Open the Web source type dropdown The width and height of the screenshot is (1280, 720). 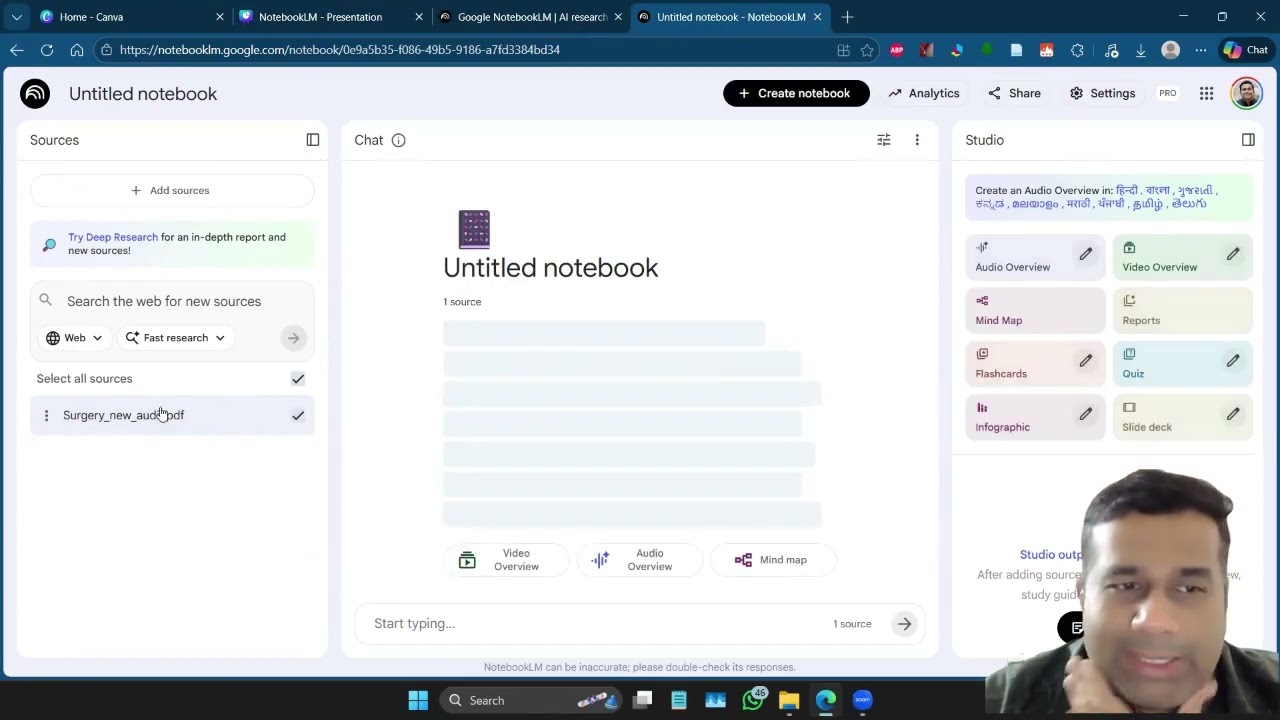pos(75,338)
